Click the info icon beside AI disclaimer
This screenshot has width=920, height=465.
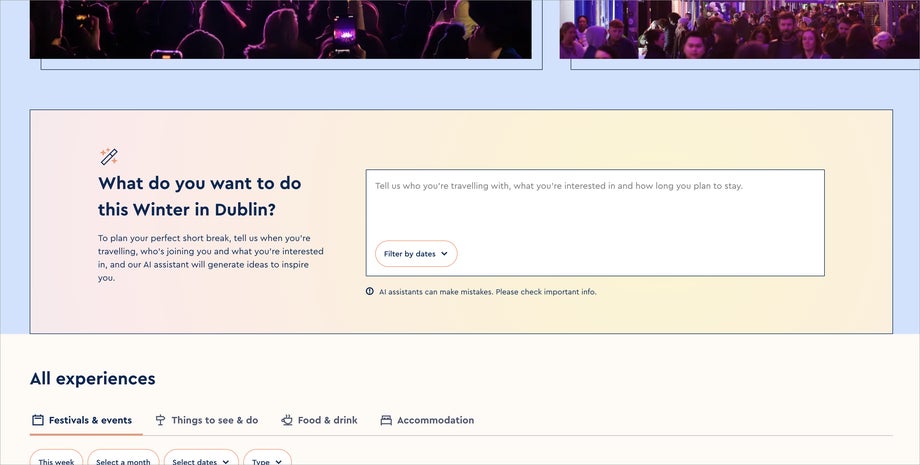(x=370, y=291)
